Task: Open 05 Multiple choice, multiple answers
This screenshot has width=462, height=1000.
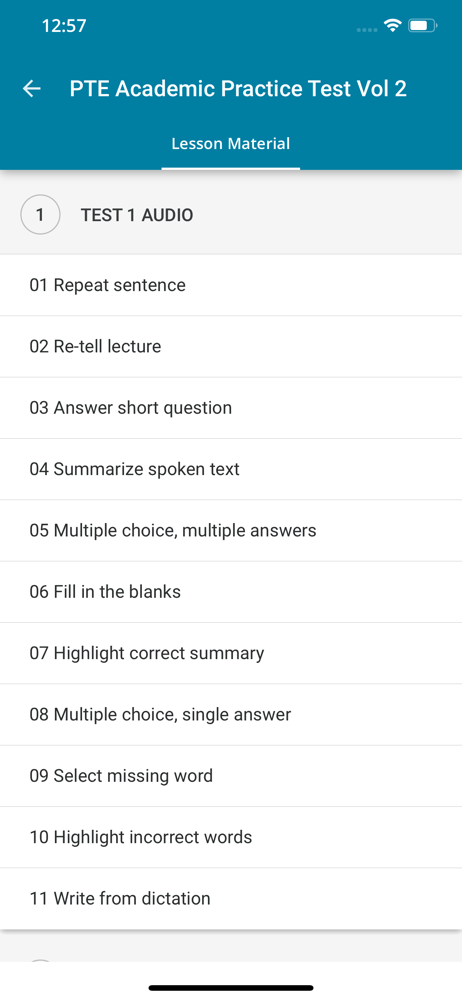Action: coord(231,531)
